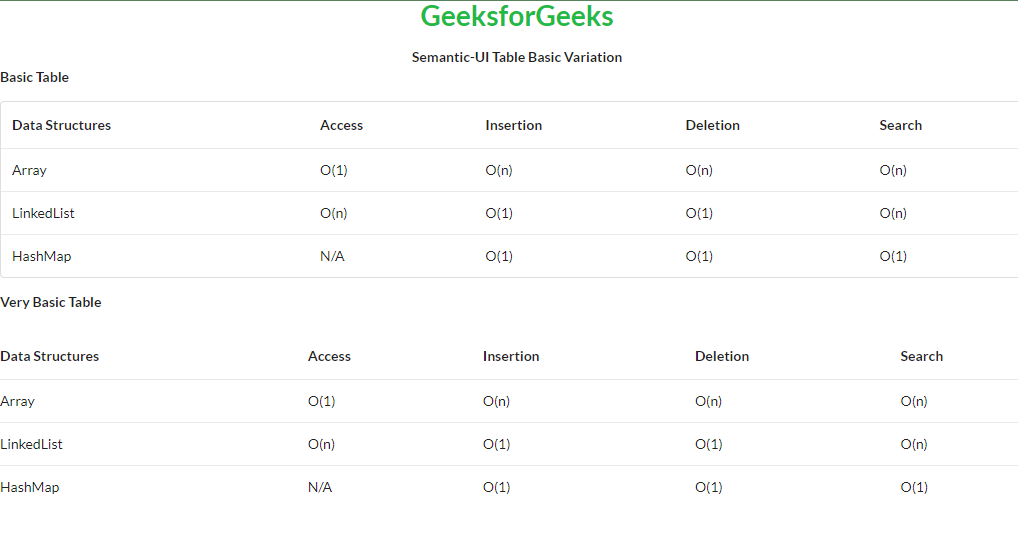Click the 'HashMap' cell in the bordered Basic Table
Image resolution: width=1018 pixels, height=539 pixels.
[42, 256]
